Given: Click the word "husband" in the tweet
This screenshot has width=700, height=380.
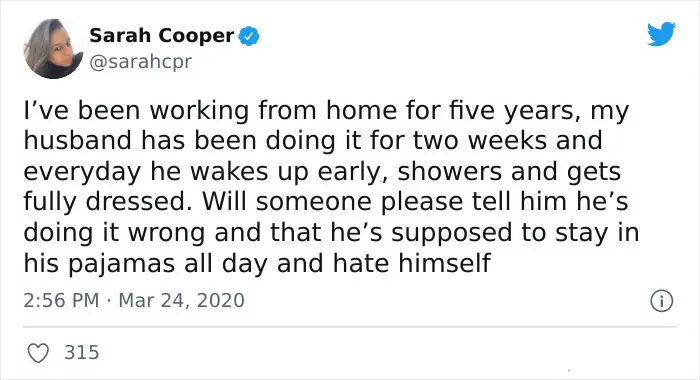Looking at the screenshot, I should click(x=78, y=140).
